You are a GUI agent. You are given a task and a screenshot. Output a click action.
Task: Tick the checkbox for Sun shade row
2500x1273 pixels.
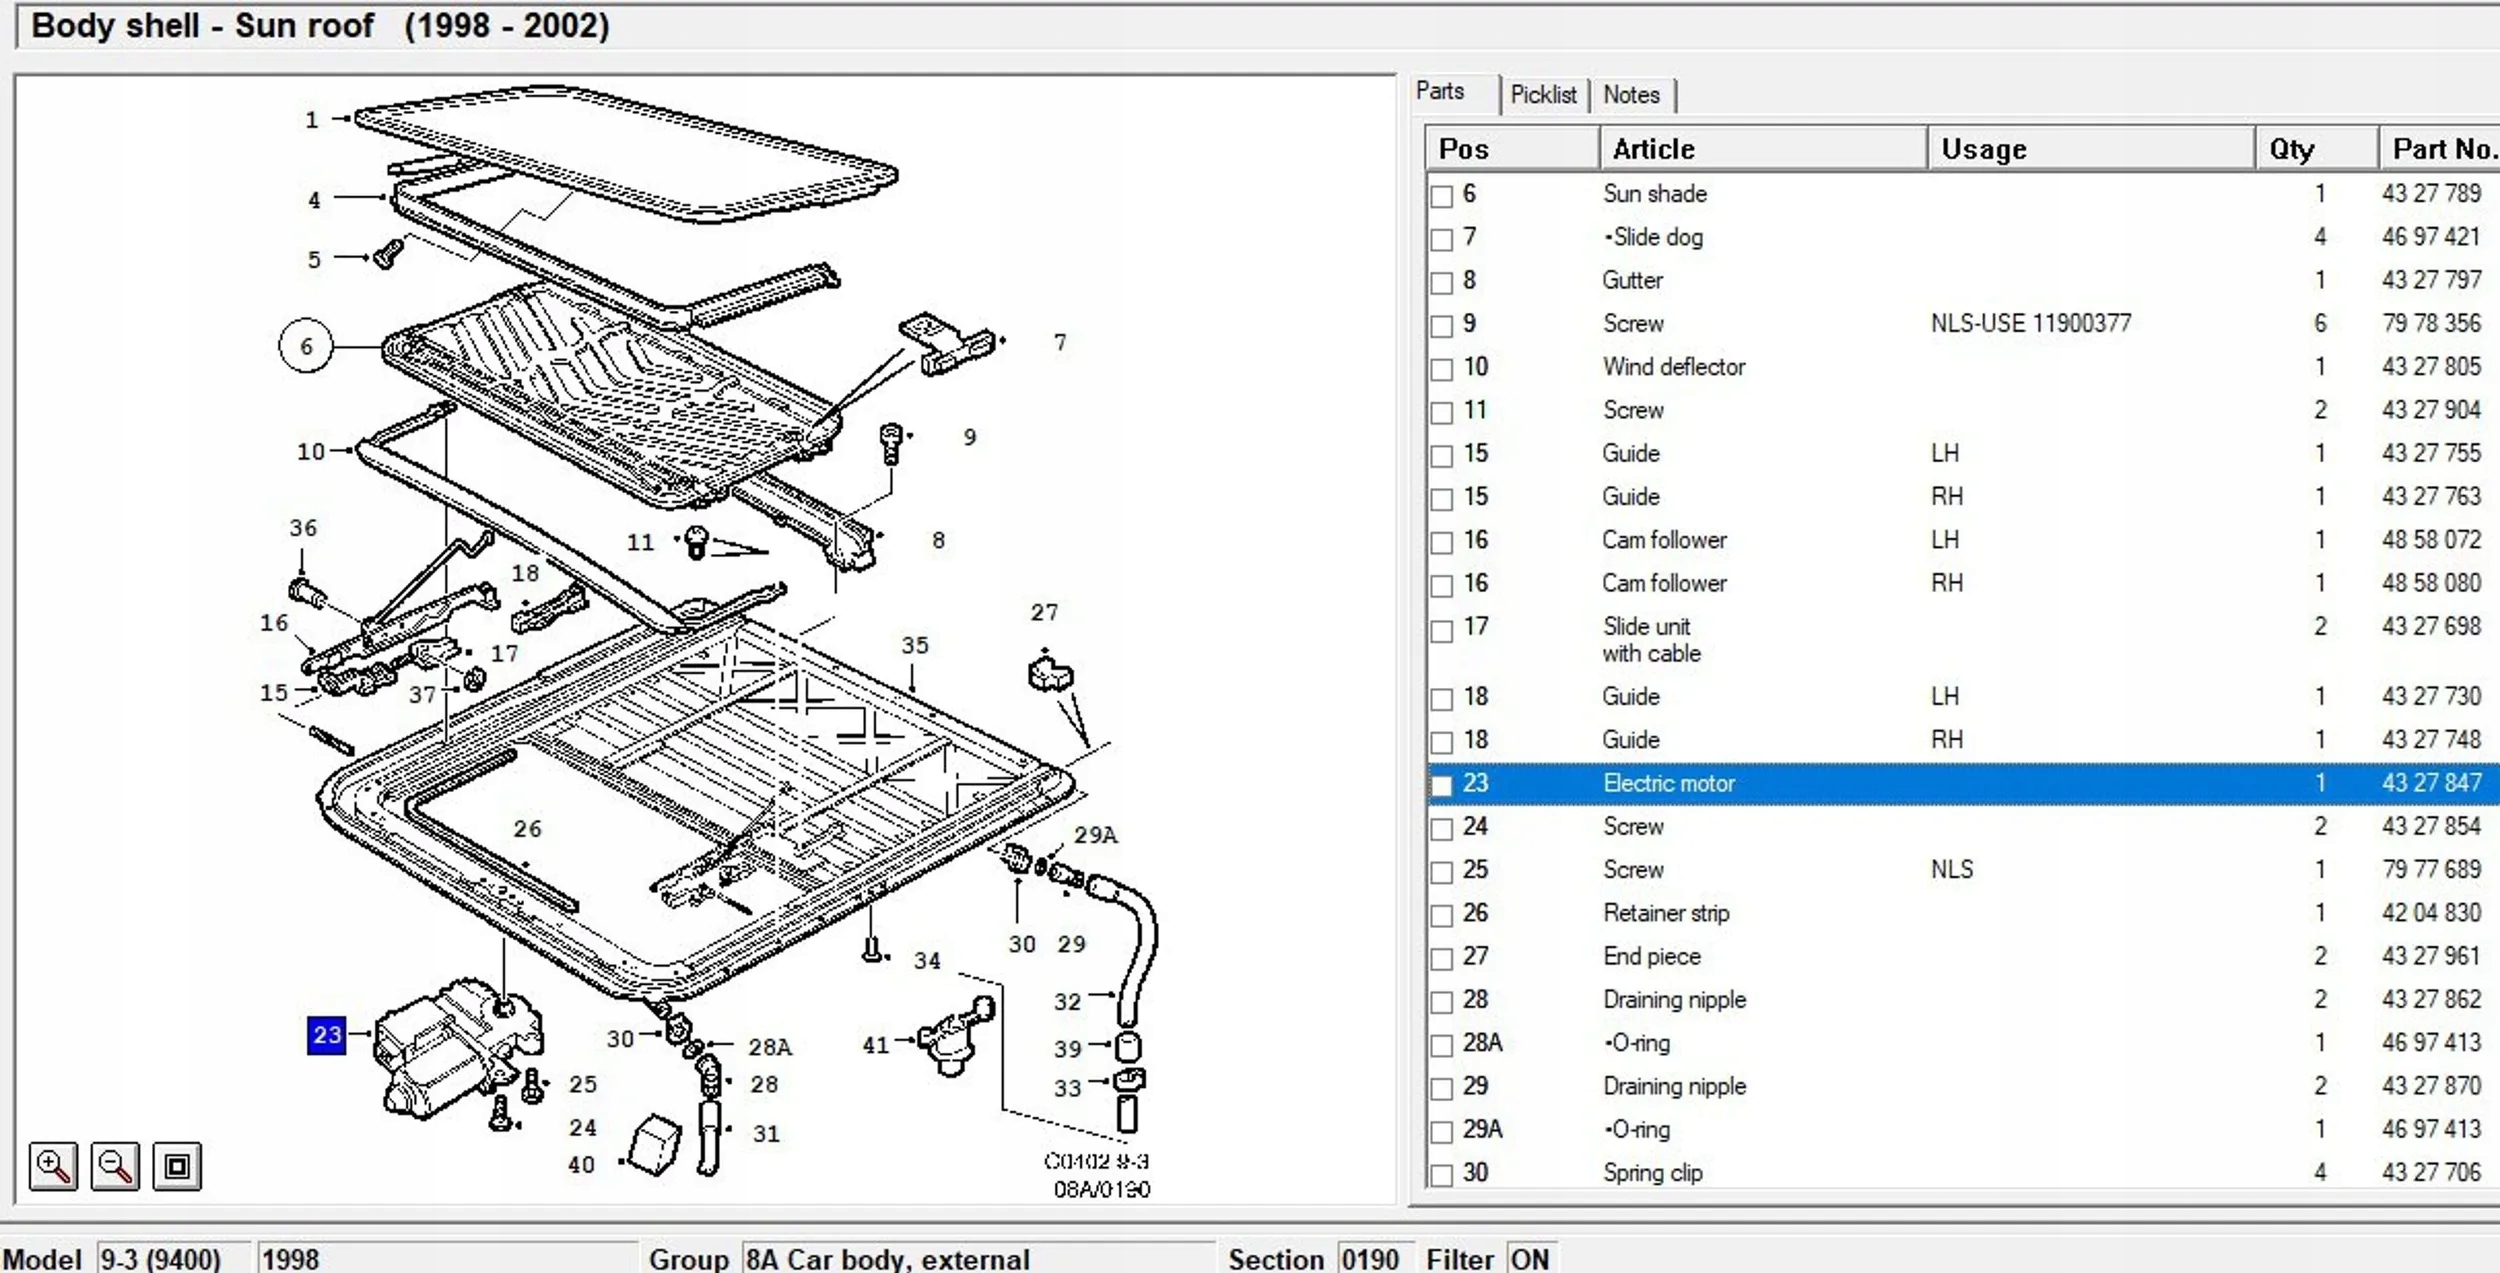pos(1441,196)
